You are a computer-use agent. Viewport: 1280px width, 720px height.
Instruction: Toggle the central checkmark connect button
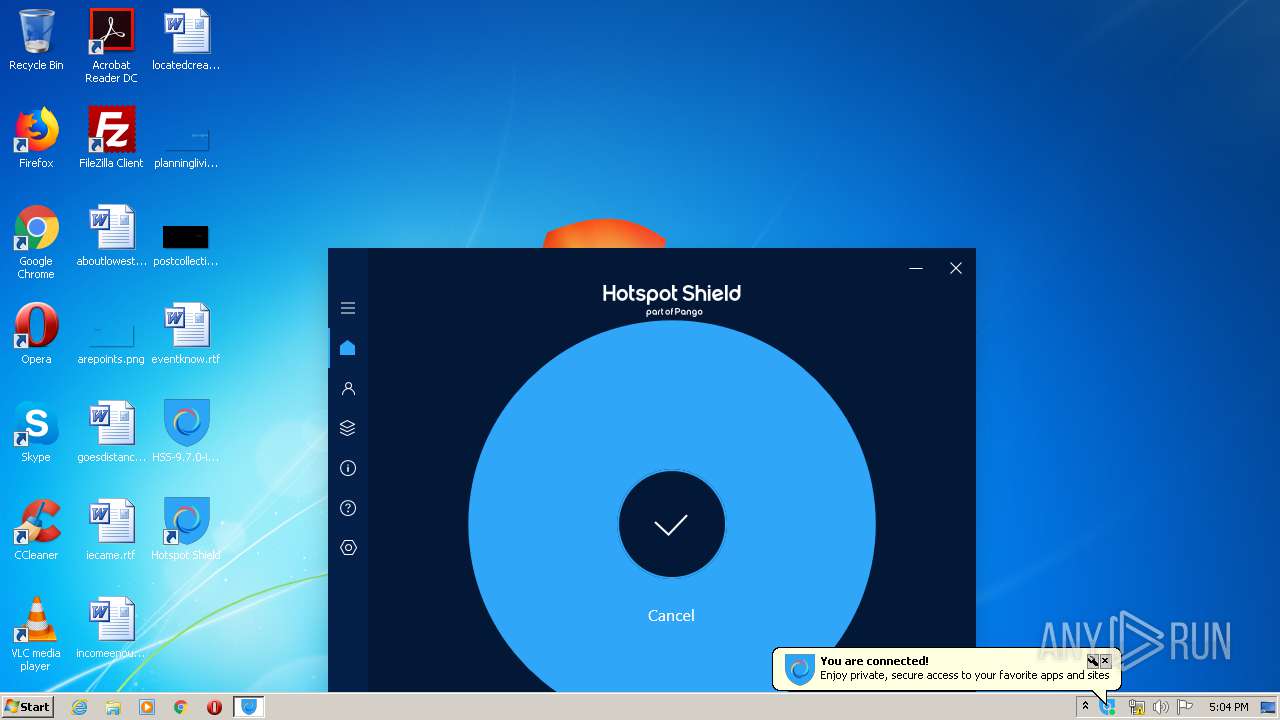point(671,524)
